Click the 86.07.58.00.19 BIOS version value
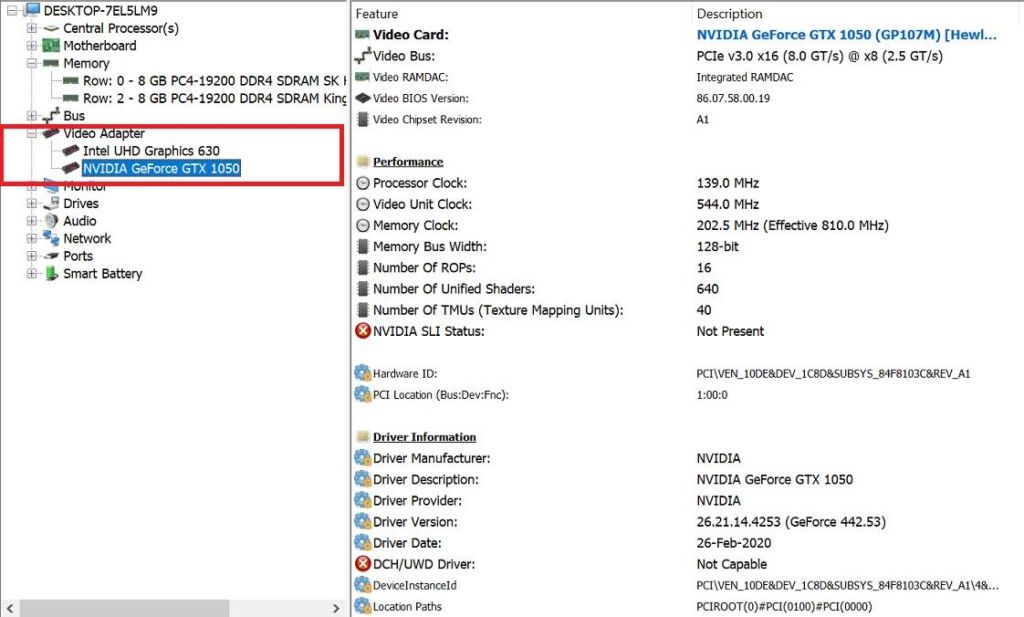The height and width of the screenshot is (617, 1024). click(733, 99)
